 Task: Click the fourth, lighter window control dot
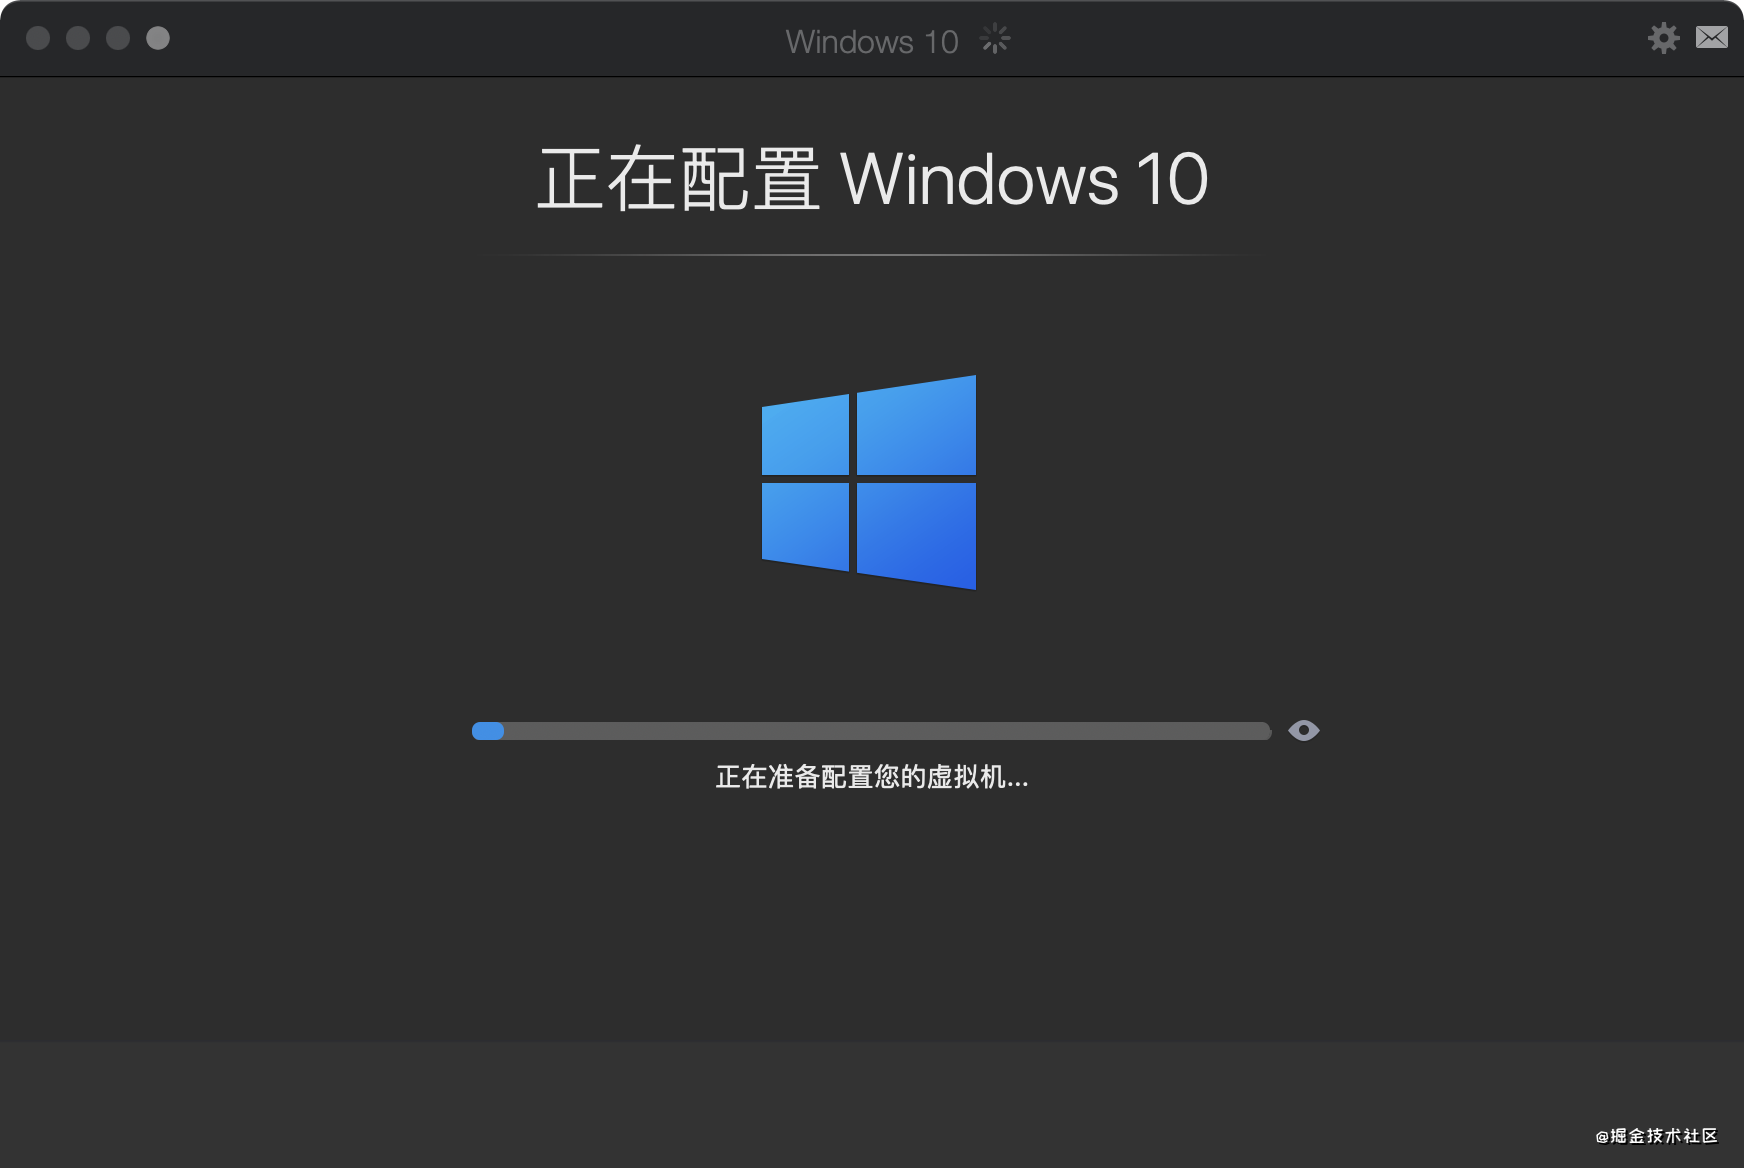tap(158, 38)
